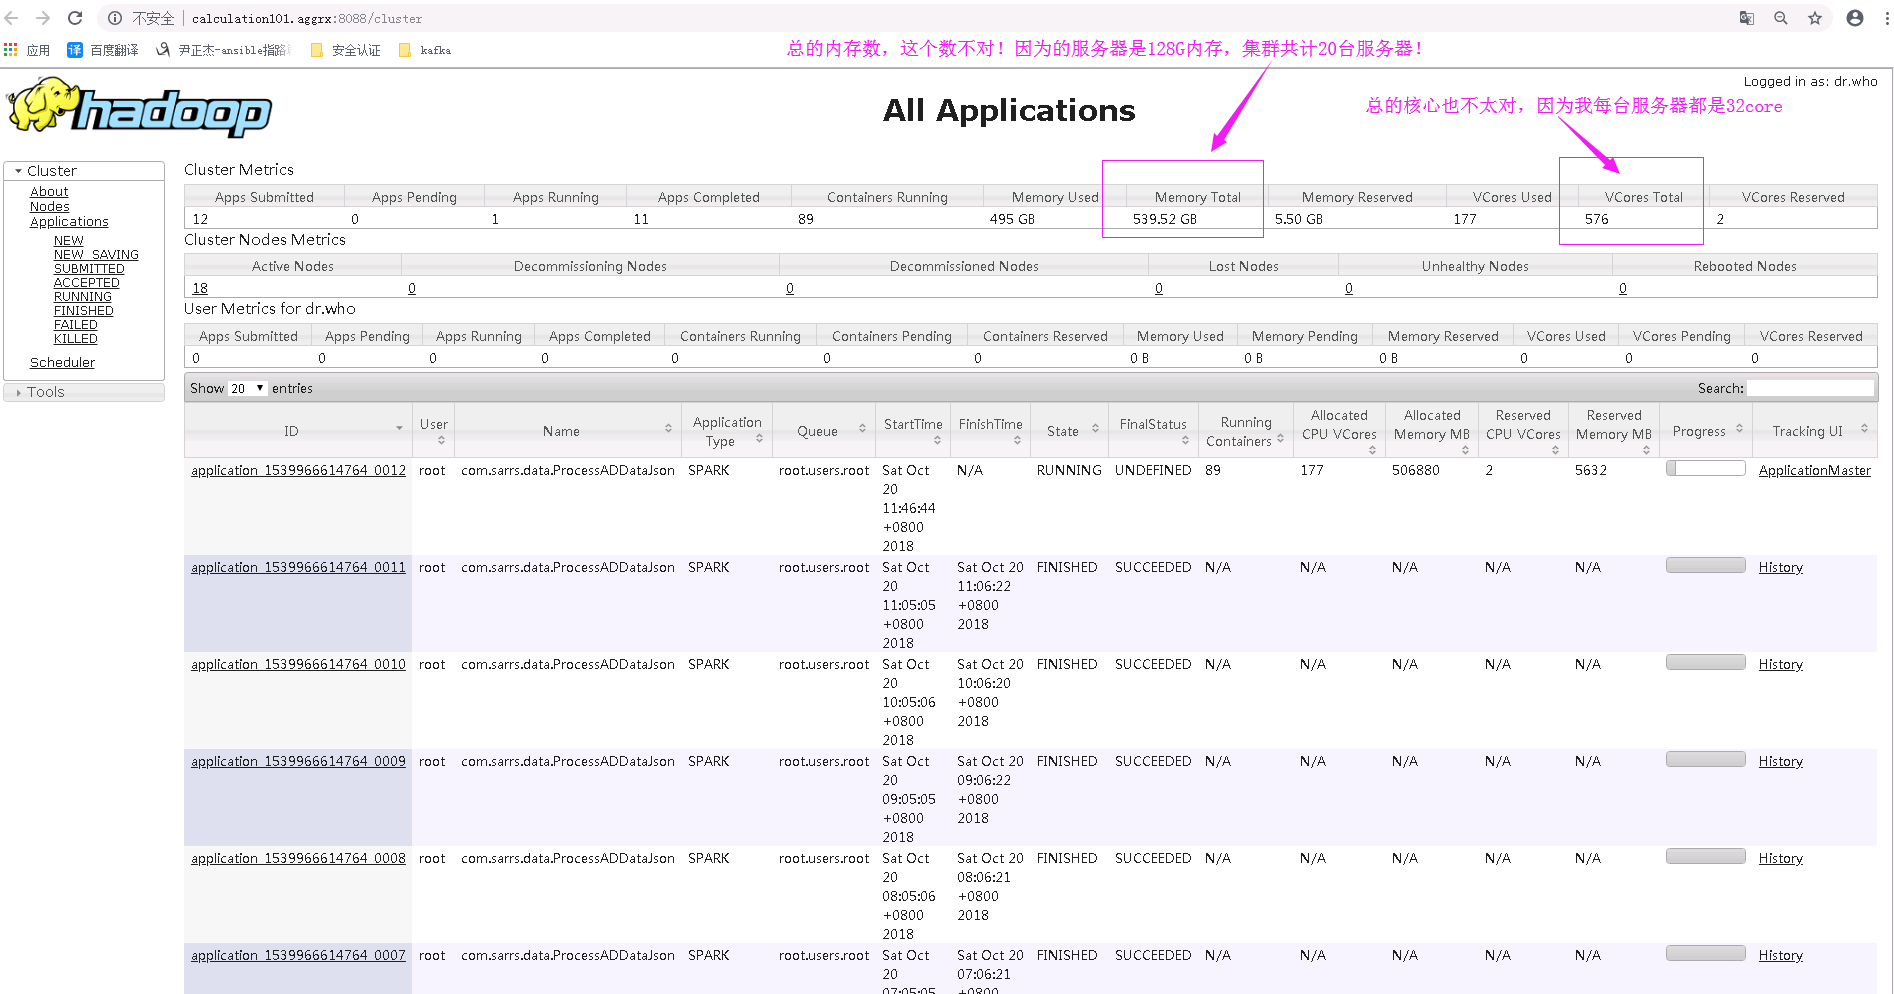This screenshot has height=994, width=1894.
Task: Click the browser forward arrow
Action: pyautogui.click(x=43, y=18)
